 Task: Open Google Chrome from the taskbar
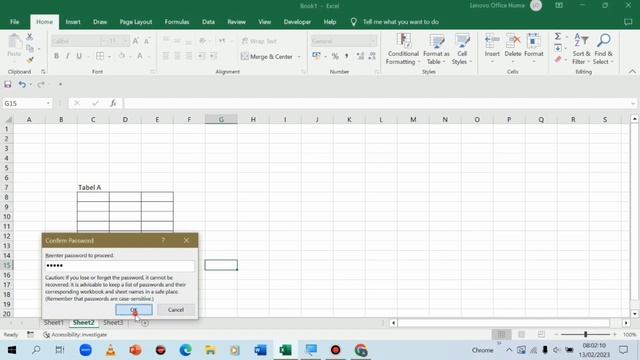coord(361,350)
